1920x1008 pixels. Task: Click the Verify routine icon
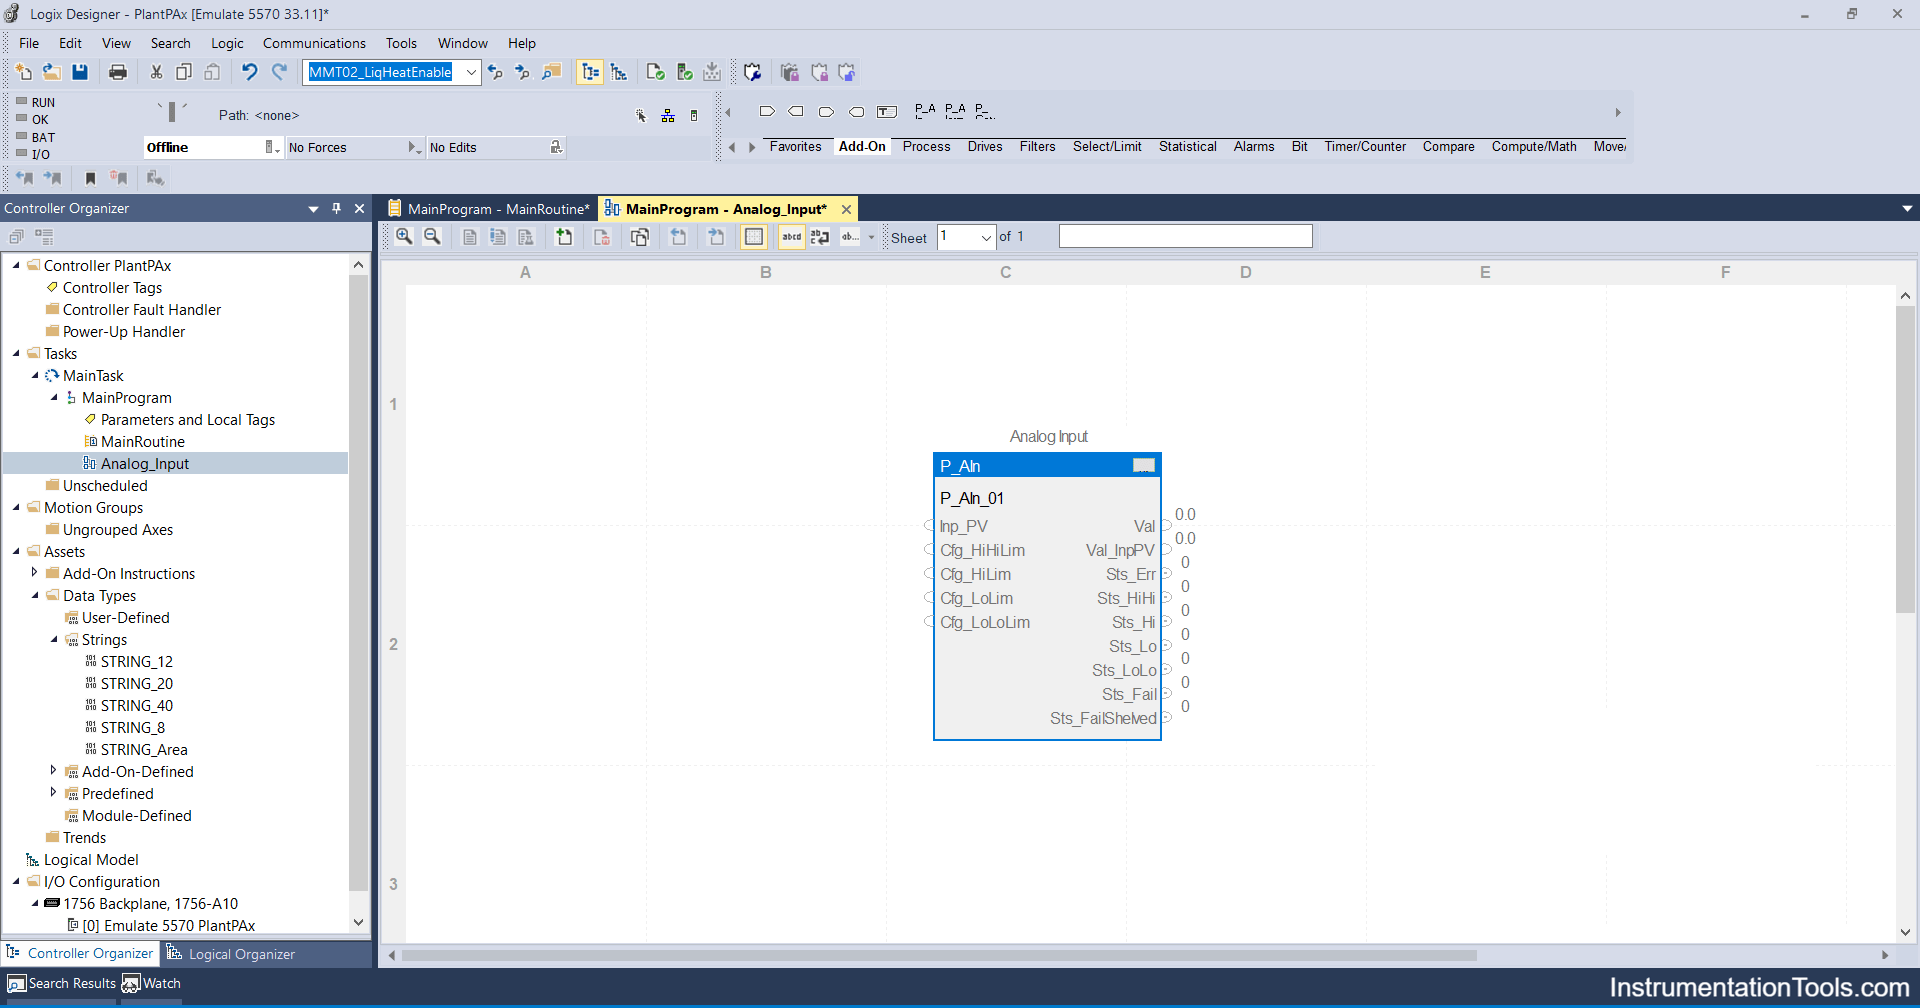[x=656, y=72]
